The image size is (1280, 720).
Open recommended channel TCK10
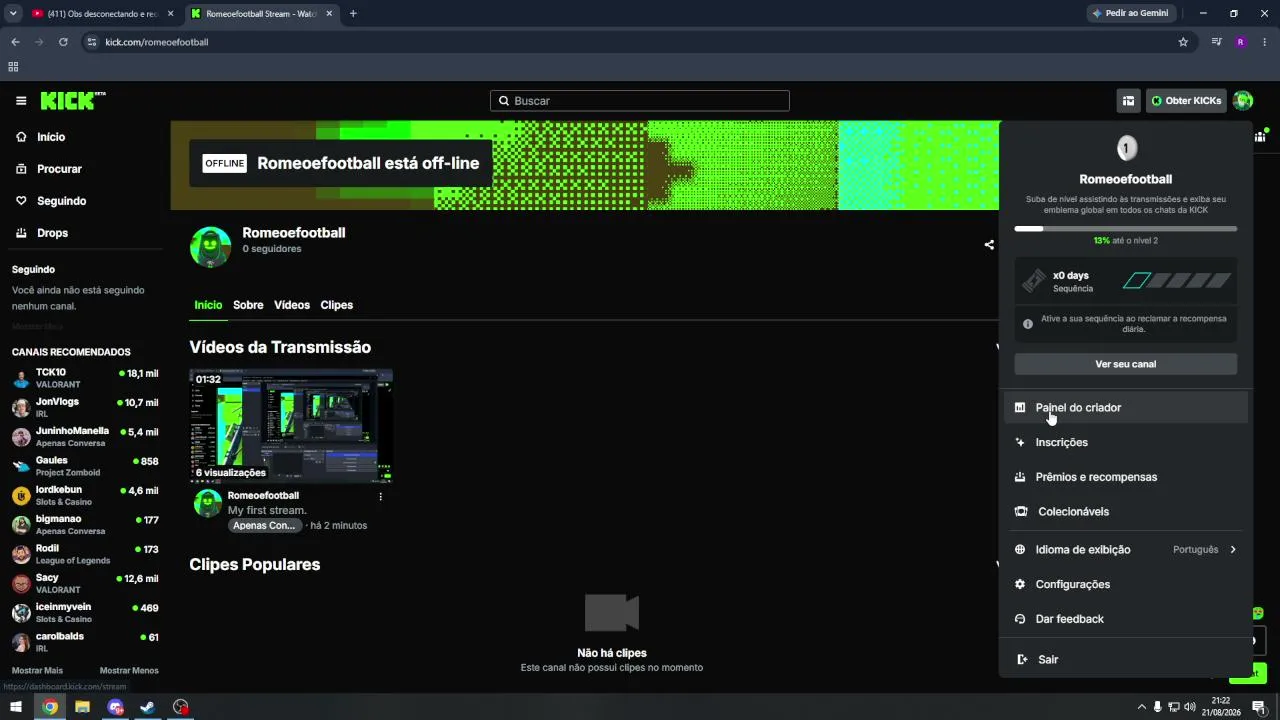point(85,378)
